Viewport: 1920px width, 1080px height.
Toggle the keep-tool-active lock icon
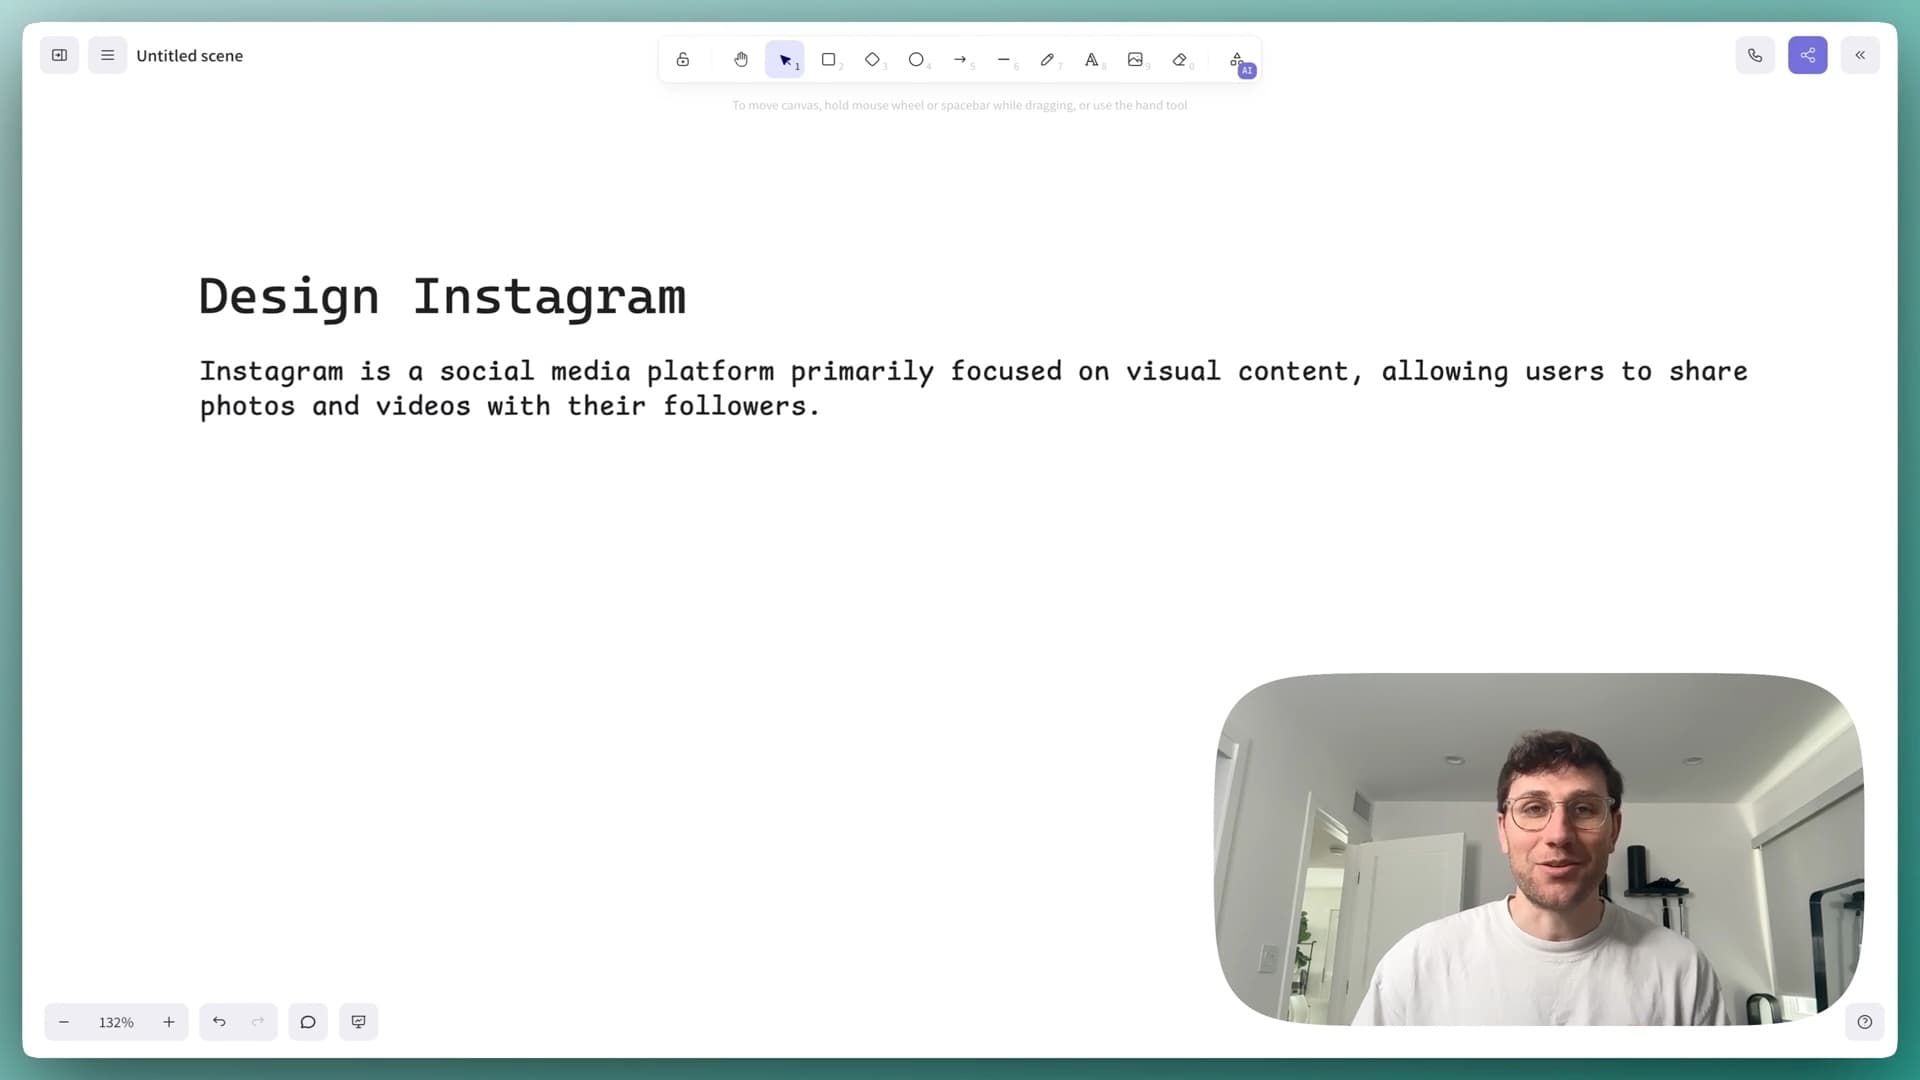(x=683, y=60)
